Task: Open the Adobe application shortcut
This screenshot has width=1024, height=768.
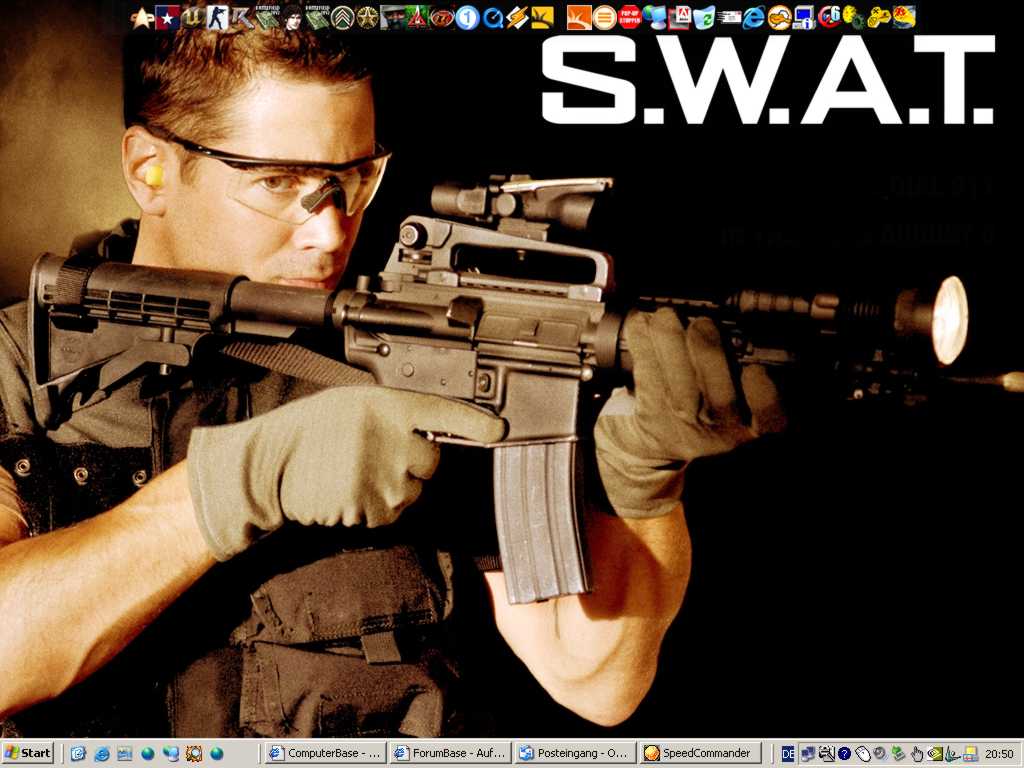Action: click(679, 18)
